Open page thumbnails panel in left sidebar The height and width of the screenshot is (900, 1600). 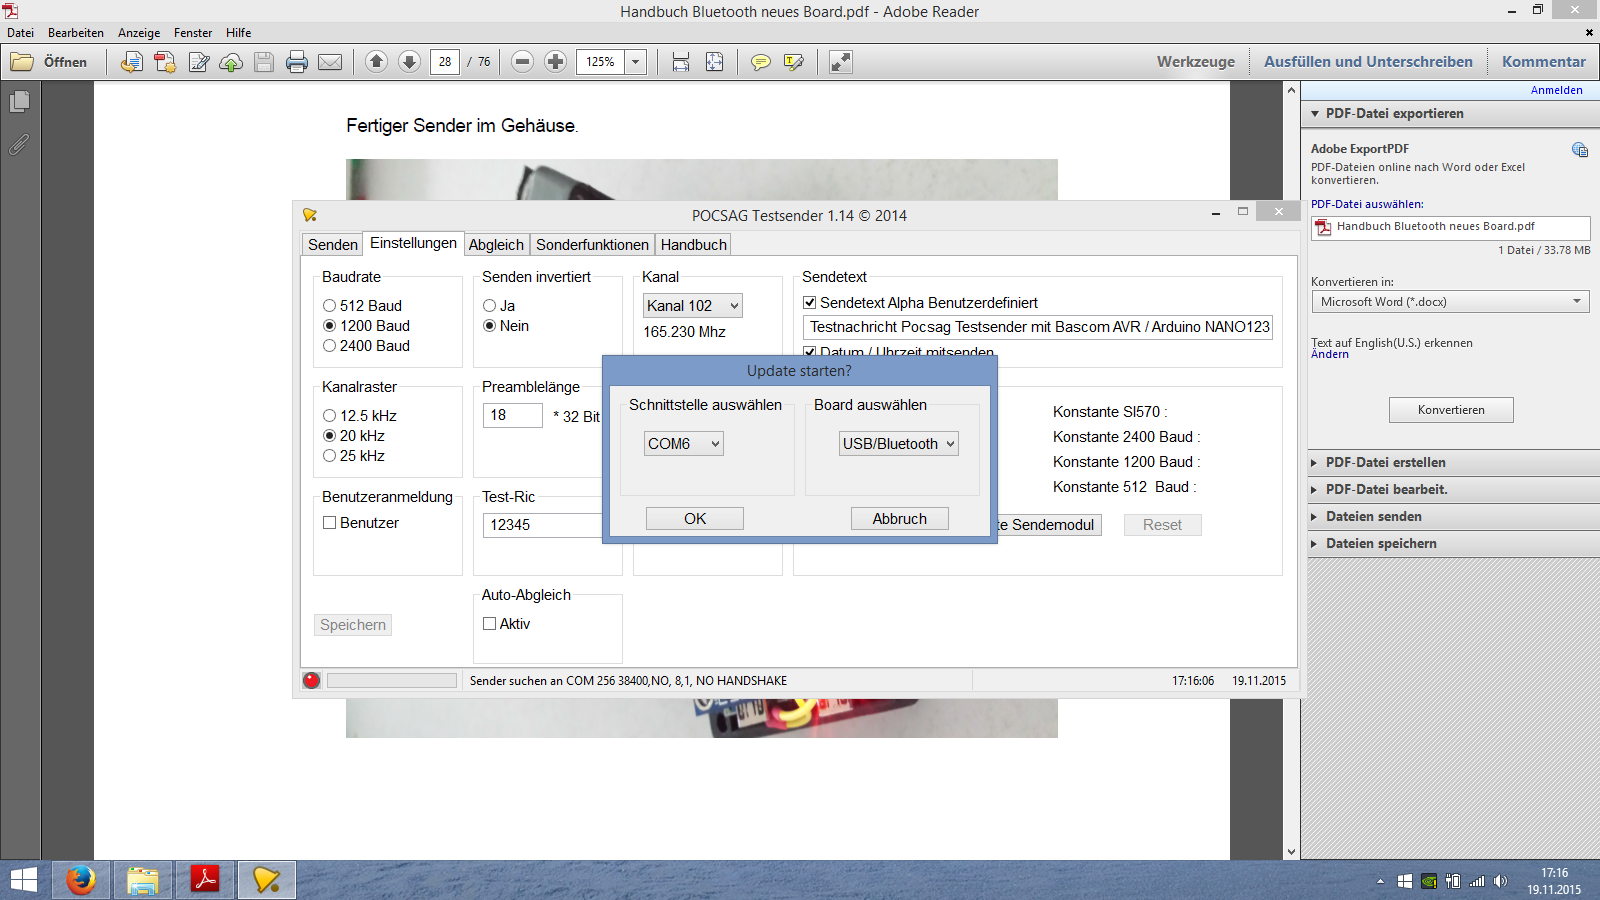(x=19, y=102)
